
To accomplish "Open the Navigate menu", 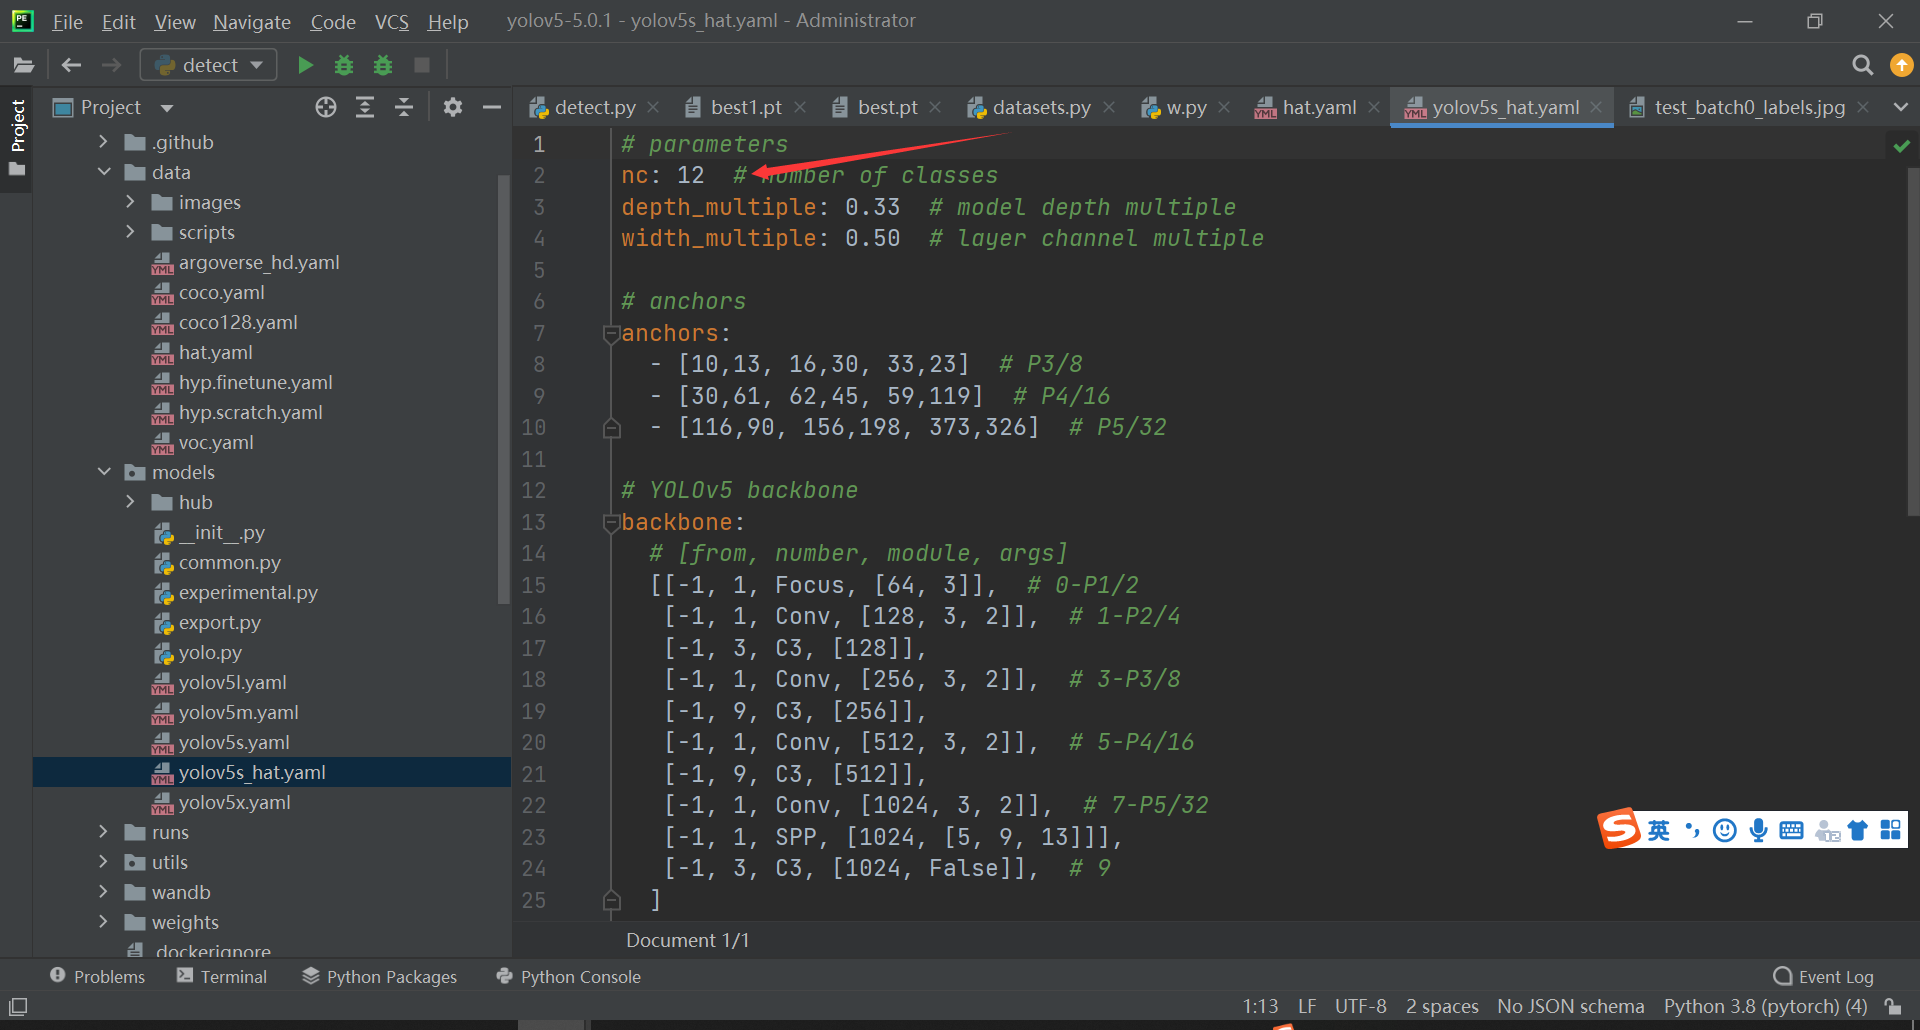I will tap(251, 21).
